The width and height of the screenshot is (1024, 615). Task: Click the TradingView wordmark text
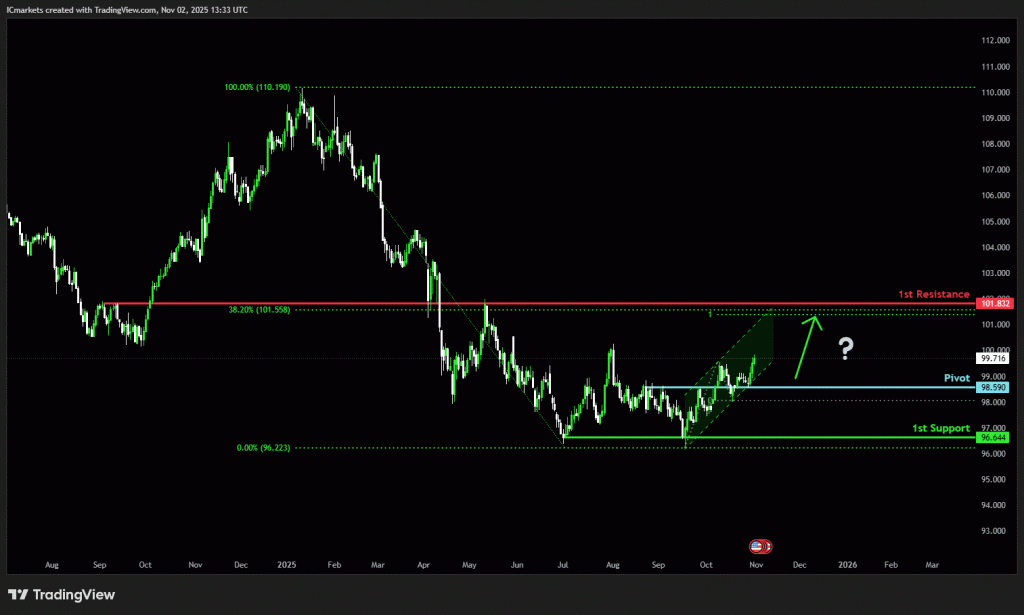[74, 595]
